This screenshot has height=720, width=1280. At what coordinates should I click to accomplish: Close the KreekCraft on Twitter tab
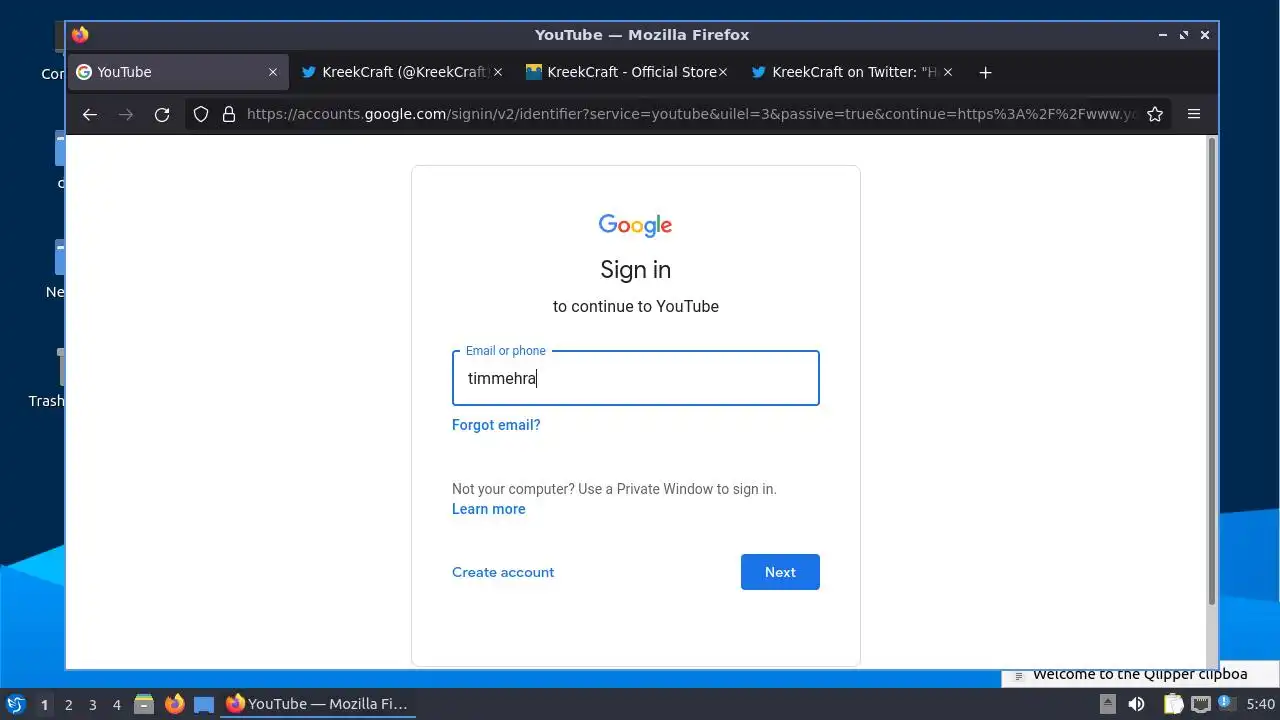coord(948,72)
